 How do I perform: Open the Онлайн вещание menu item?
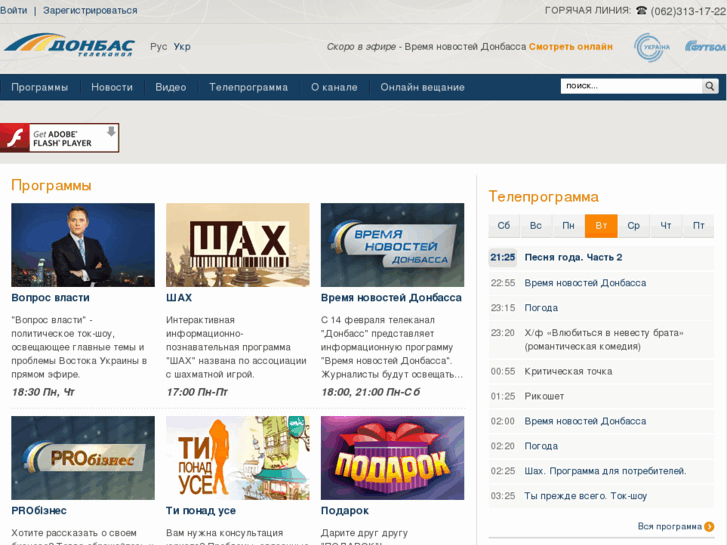click(x=422, y=87)
